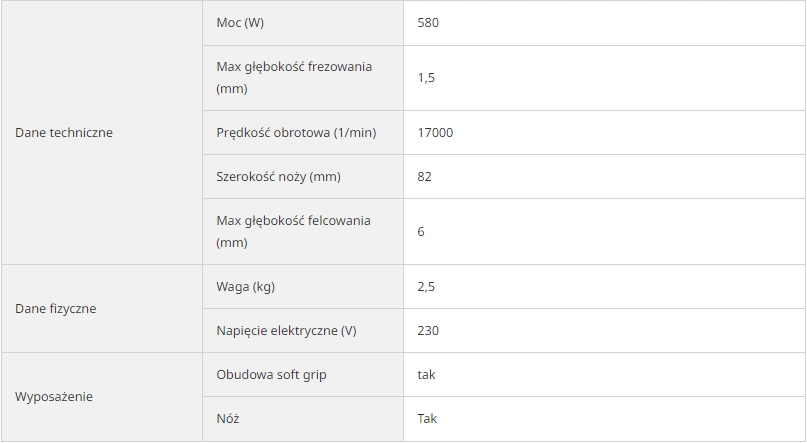Click the rotation speed value 17000
Viewport: 807px width, 443px height.
click(435, 132)
